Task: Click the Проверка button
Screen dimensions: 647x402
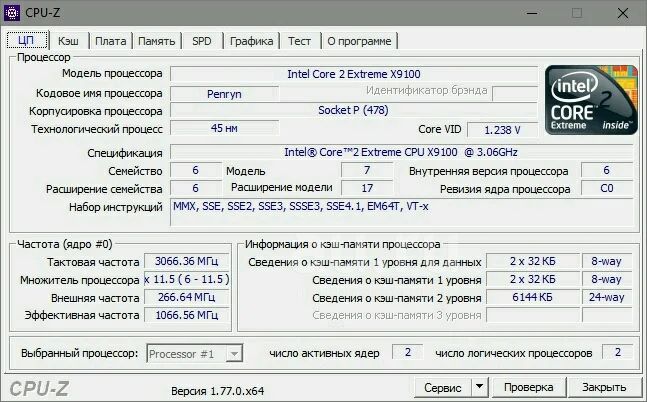Action: (x=529, y=387)
